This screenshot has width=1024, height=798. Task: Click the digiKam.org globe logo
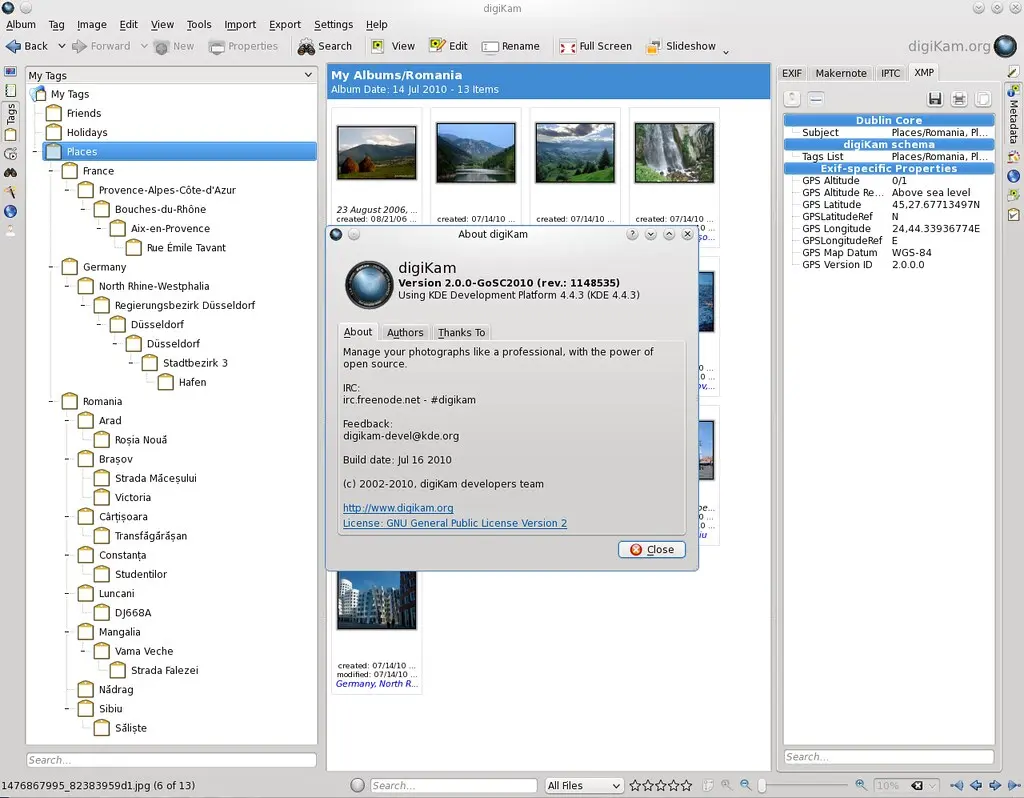coord(1004,46)
